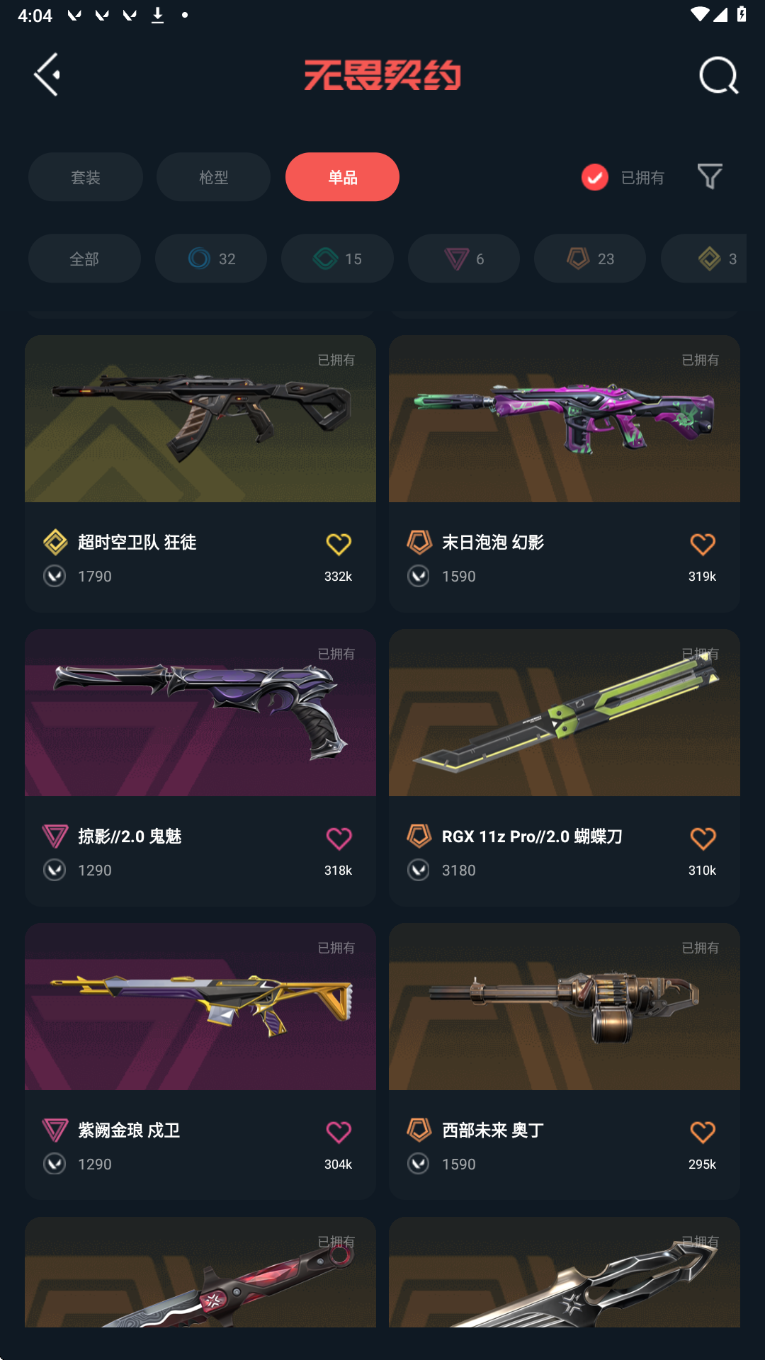Filter by orange tier with 23 items
This screenshot has height=1360, width=765.
(x=590, y=259)
